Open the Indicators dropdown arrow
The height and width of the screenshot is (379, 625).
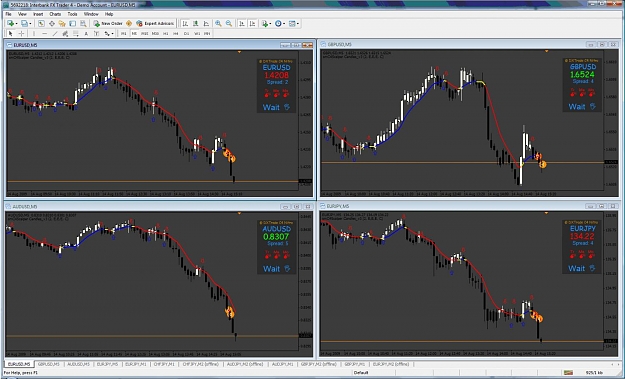(x=270, y=24)
